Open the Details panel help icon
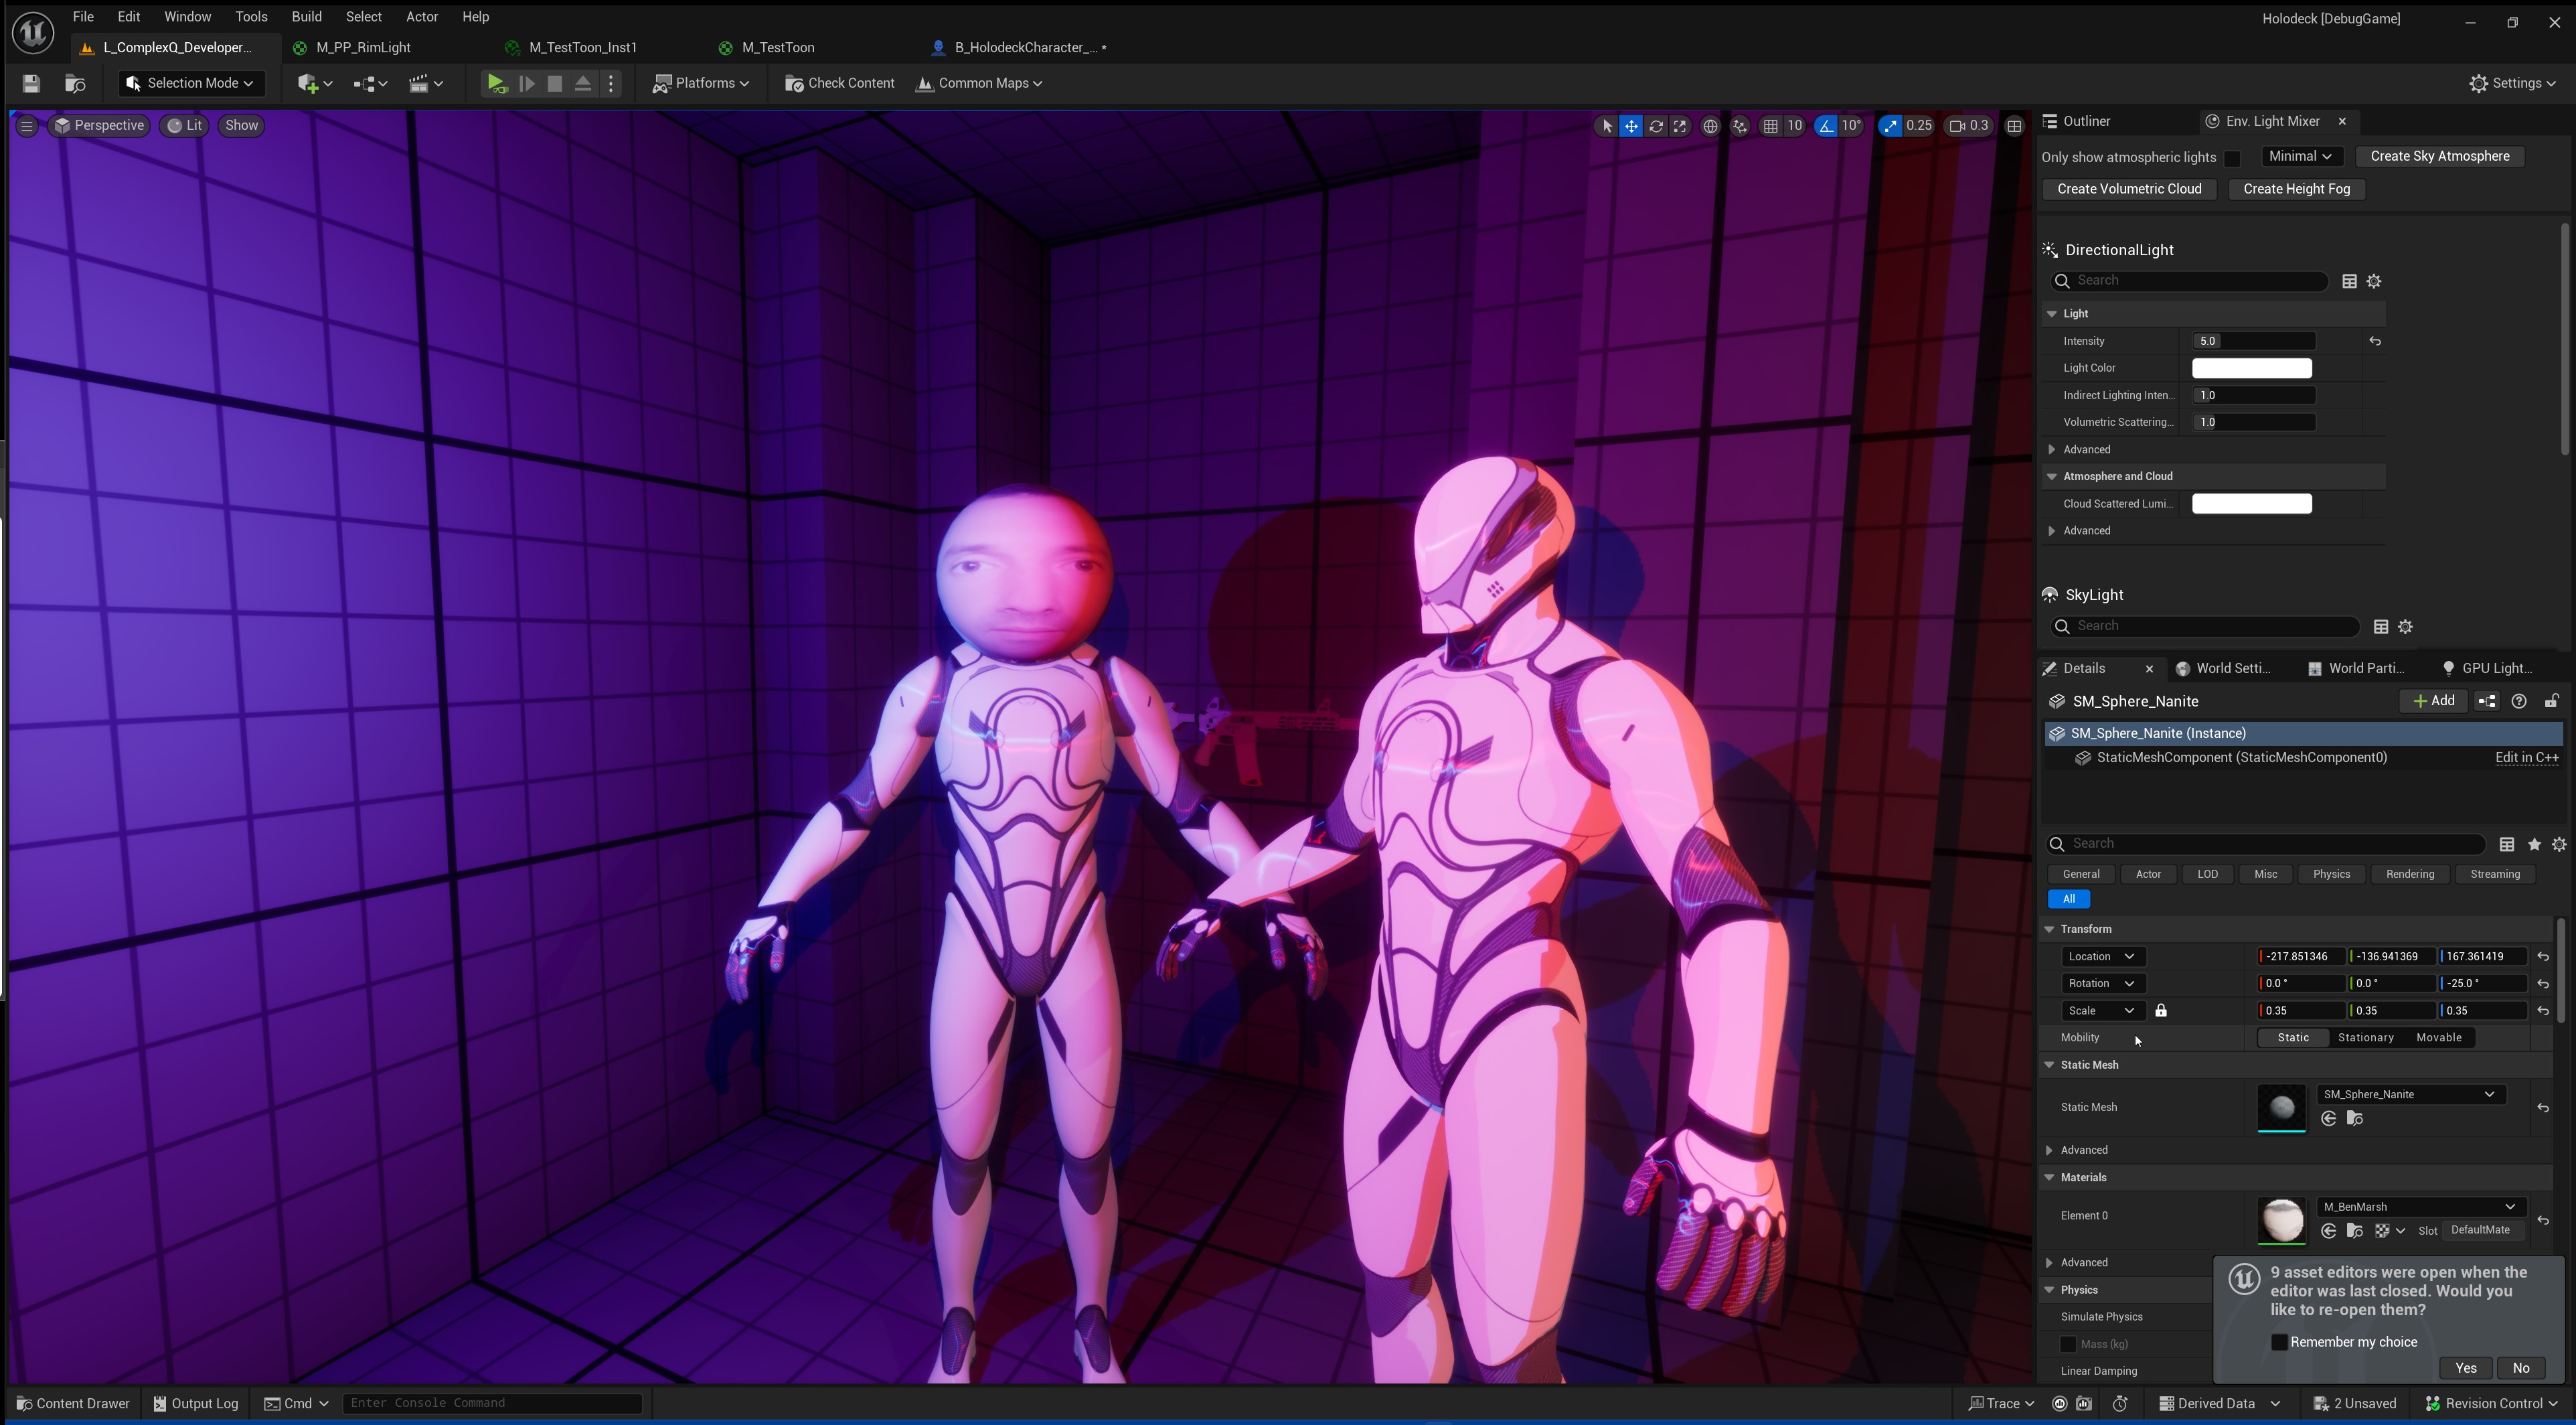2576x1425 pixels. click(x=2519, y=702)
